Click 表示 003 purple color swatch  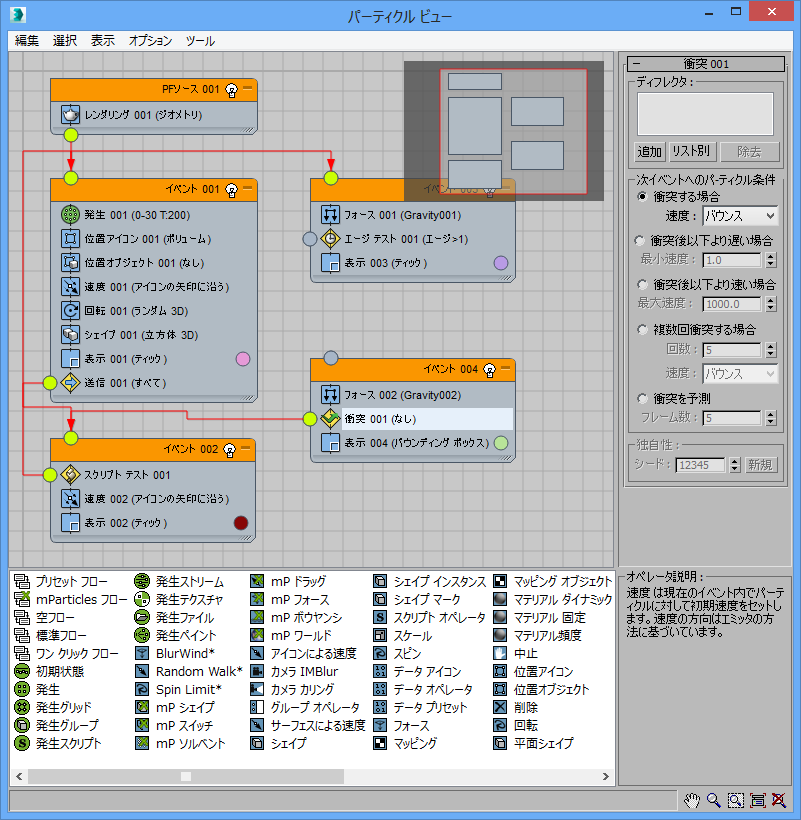click(x=501, y=263)
